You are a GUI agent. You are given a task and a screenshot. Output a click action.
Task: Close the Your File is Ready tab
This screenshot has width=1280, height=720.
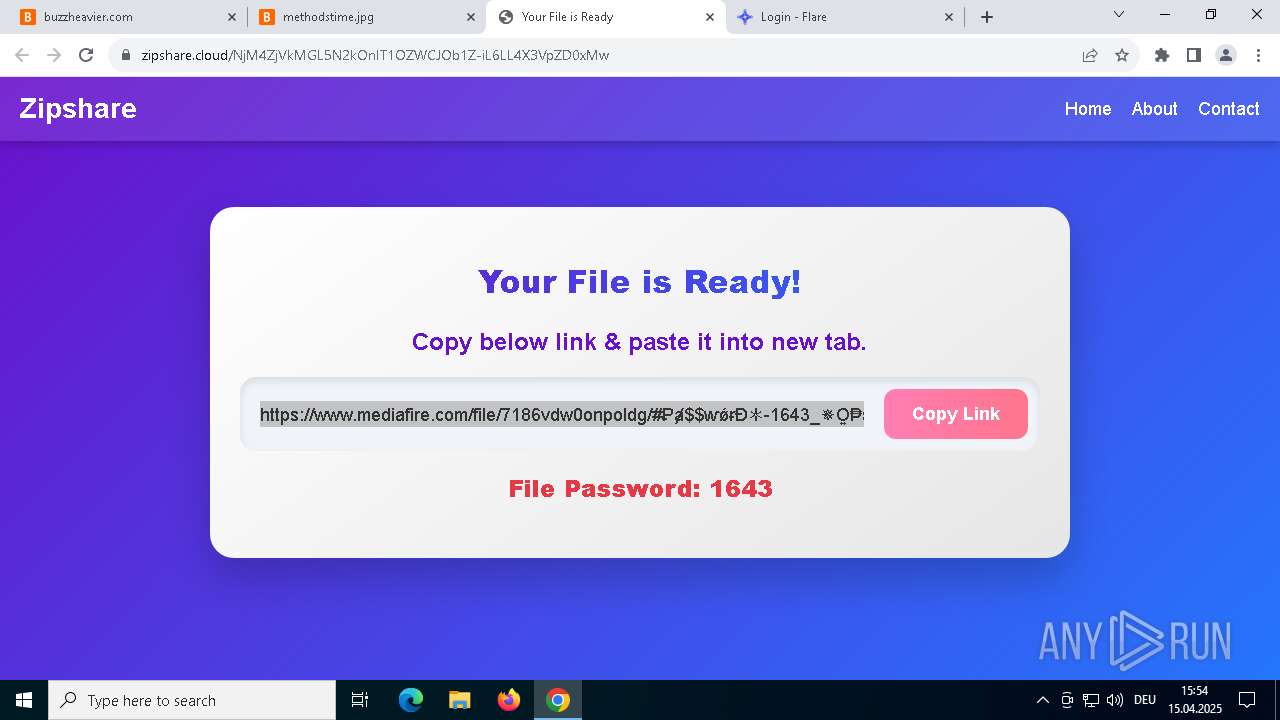click(711, 17)
